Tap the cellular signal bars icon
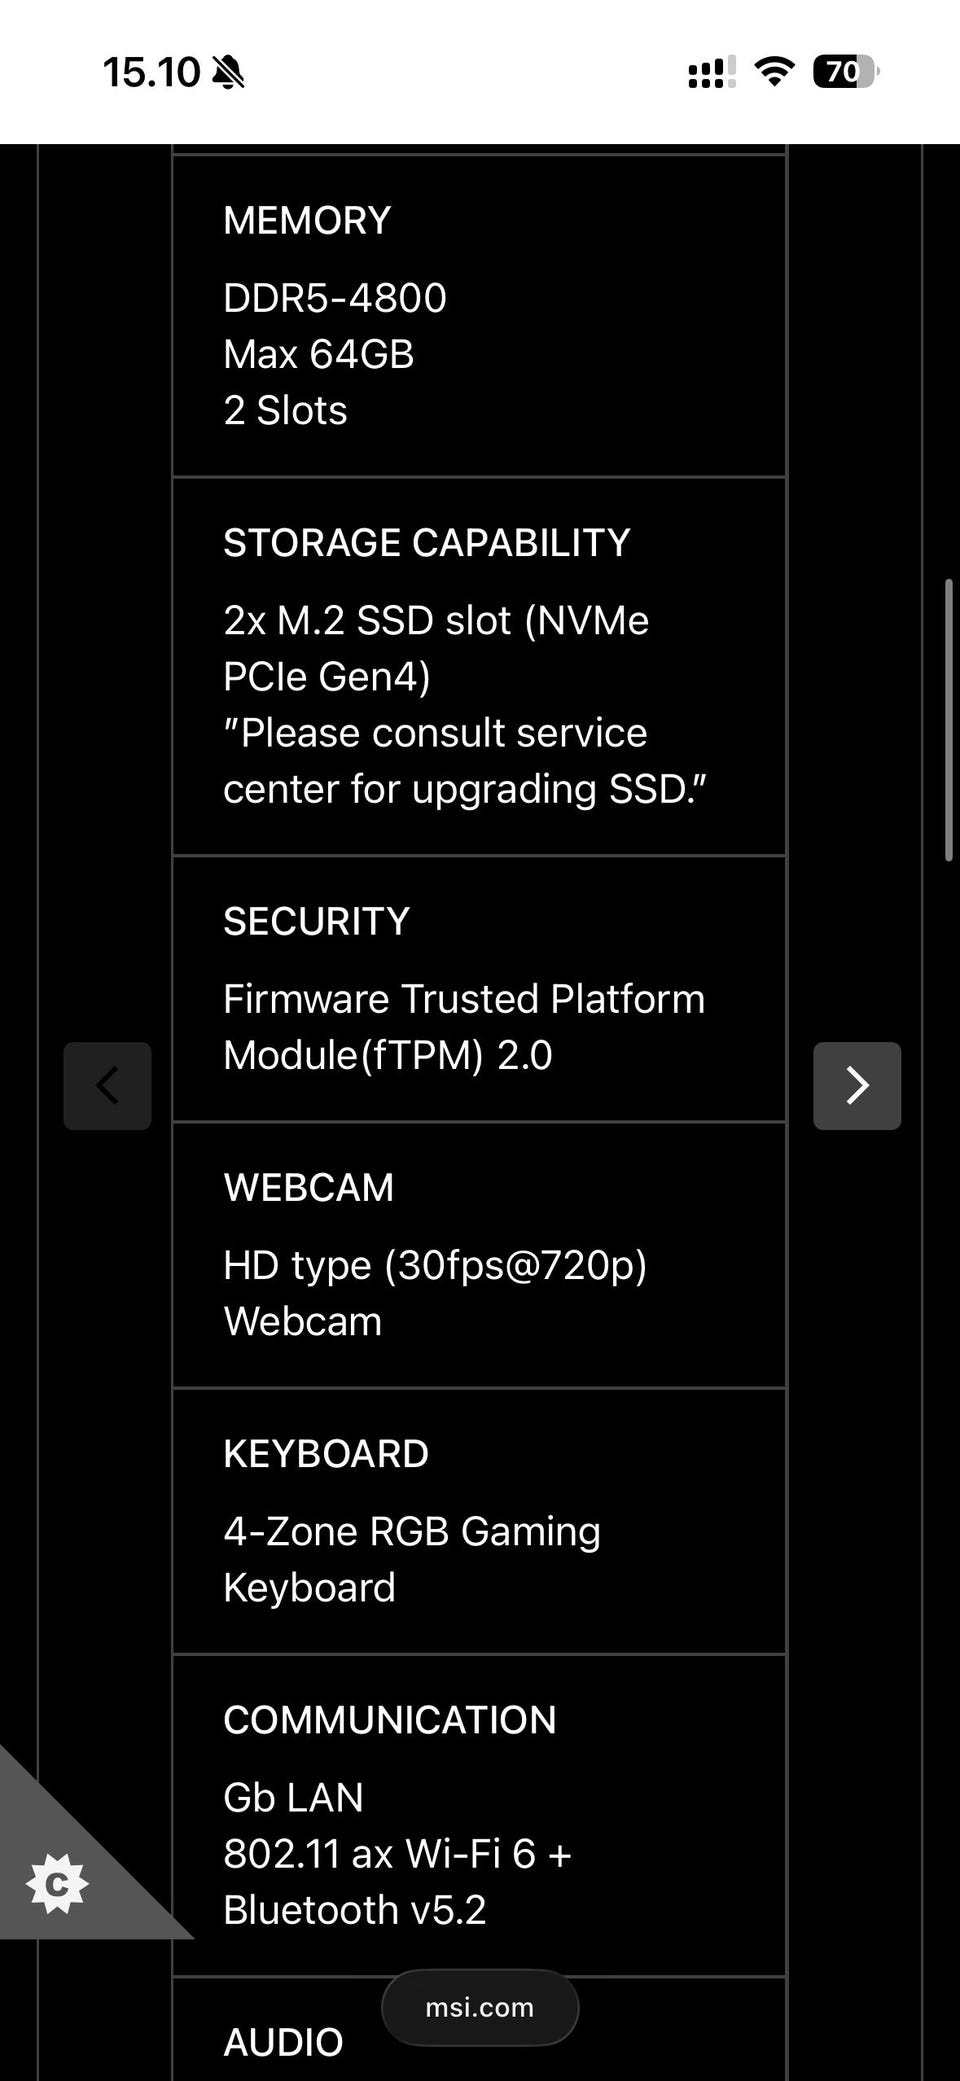The height and width of the screenshot is (2081, 960). [711, 72]
